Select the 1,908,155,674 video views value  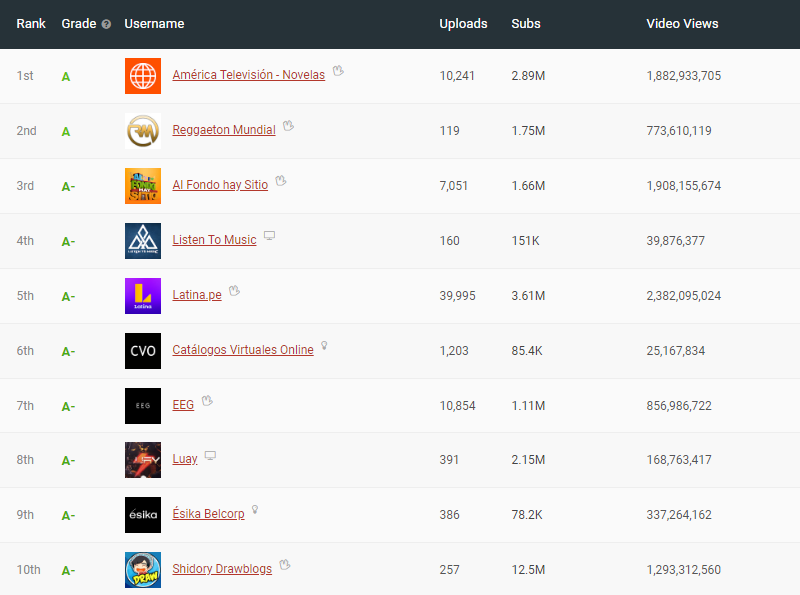(x=684, y=186)
